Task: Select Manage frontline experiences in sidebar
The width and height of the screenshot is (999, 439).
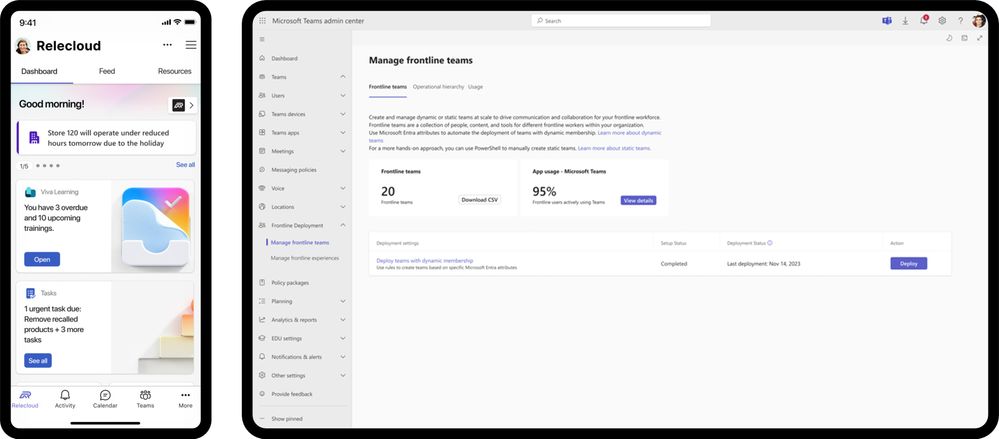Action: 305,258
